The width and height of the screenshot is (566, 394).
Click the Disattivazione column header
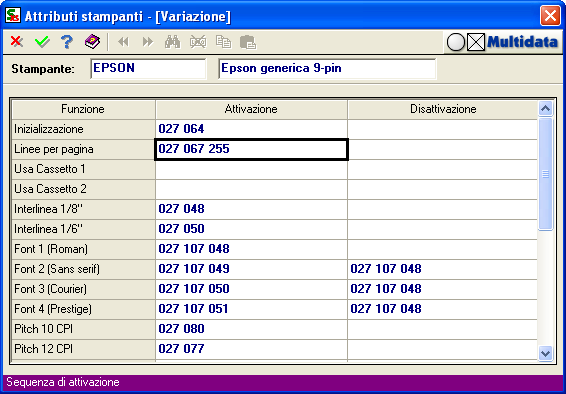[443, 109]
